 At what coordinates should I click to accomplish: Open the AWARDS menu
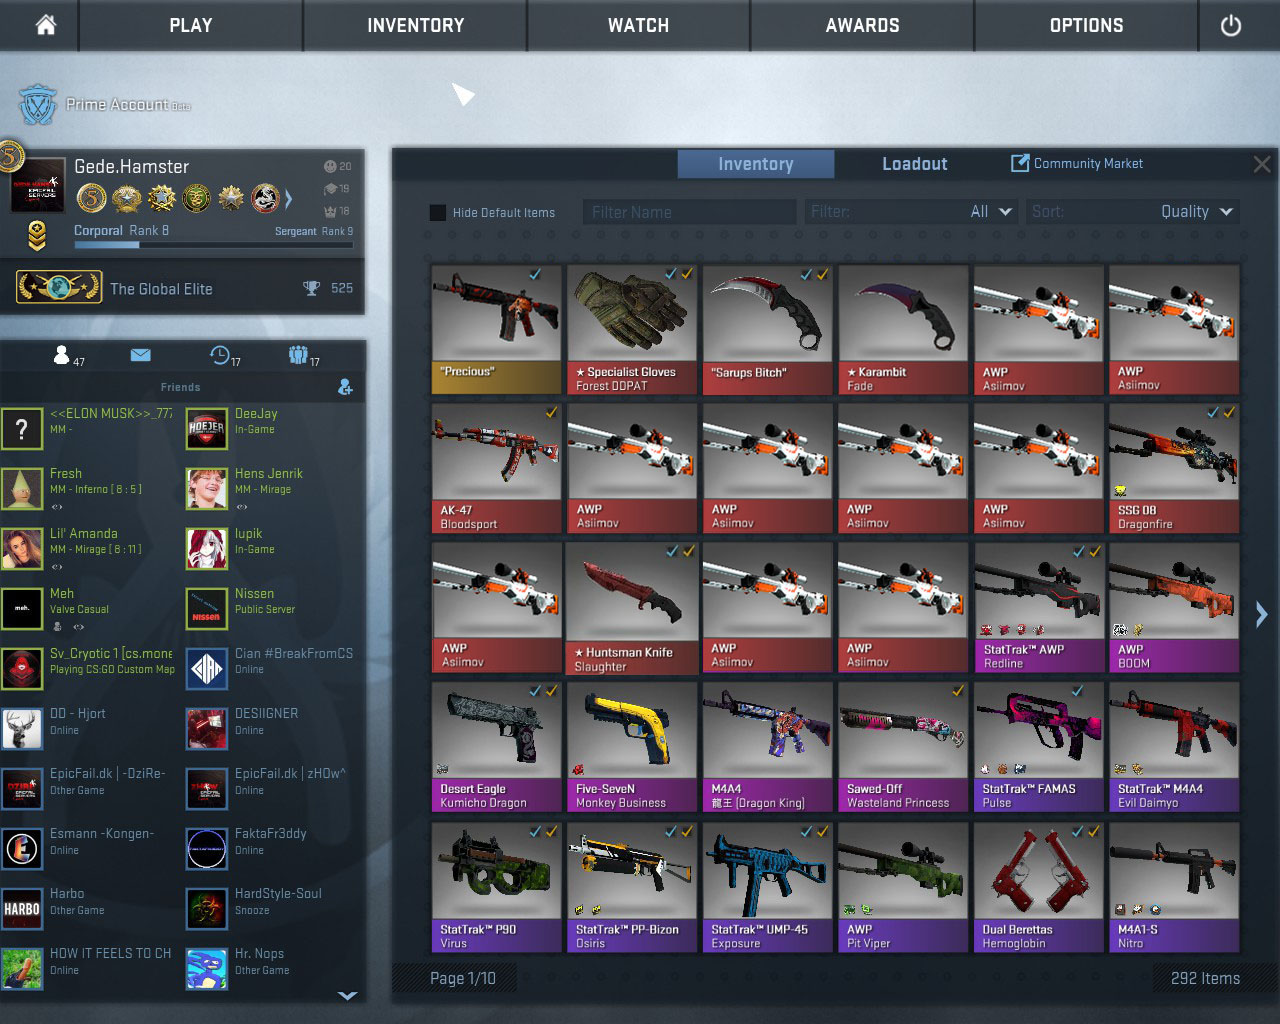tap(863, 25)
